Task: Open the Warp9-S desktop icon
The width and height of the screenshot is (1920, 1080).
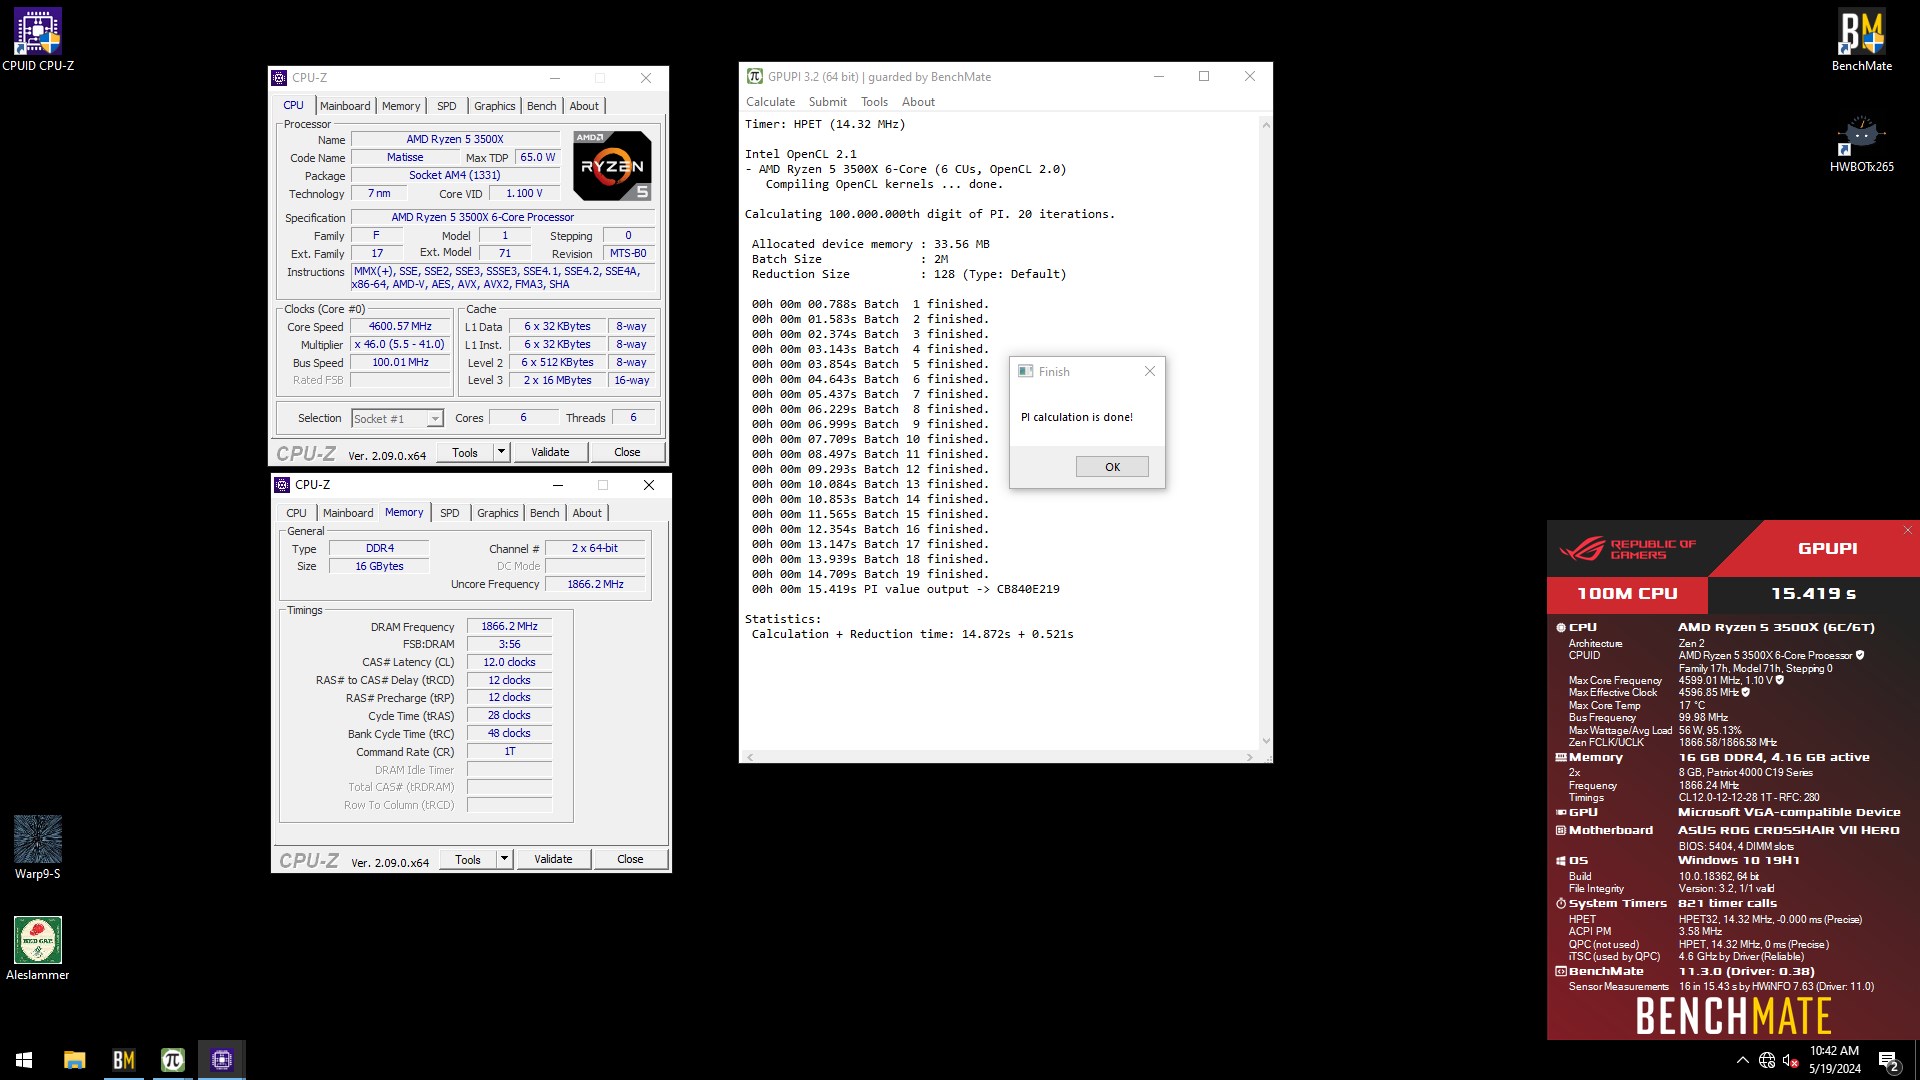Action: (x=38, y=848)
